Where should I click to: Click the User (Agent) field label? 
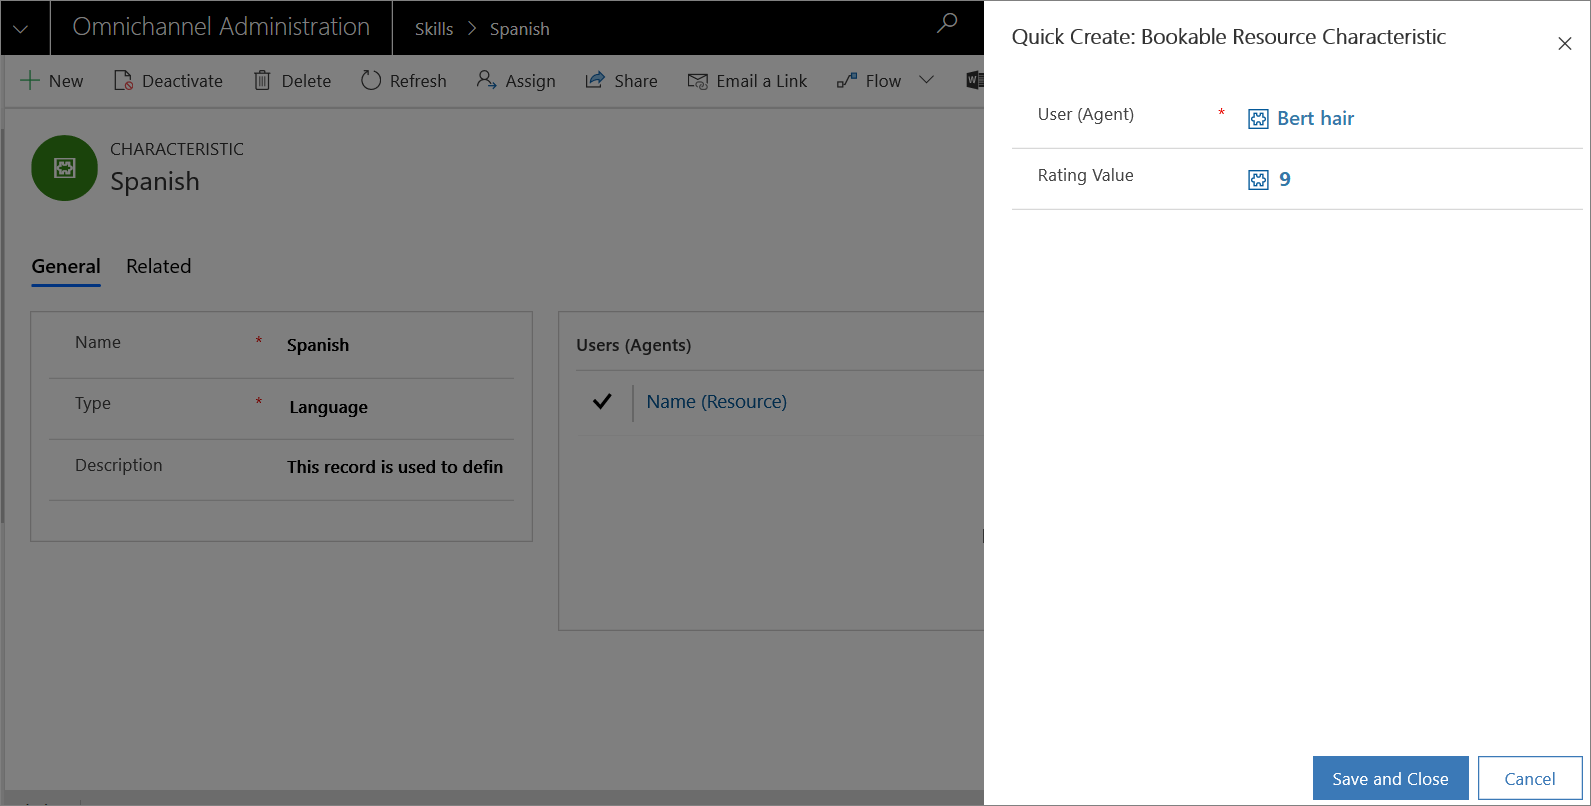click(1085, 114)
